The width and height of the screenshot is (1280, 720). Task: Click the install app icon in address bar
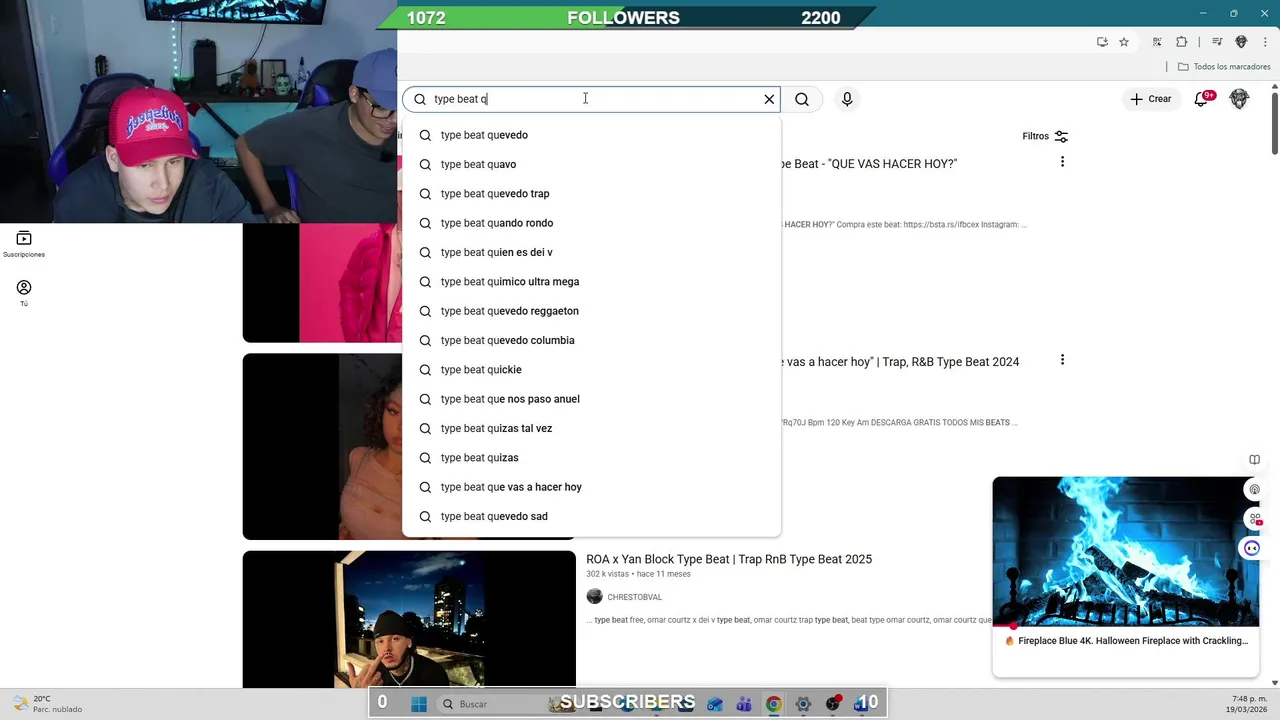coord(1102,42)
